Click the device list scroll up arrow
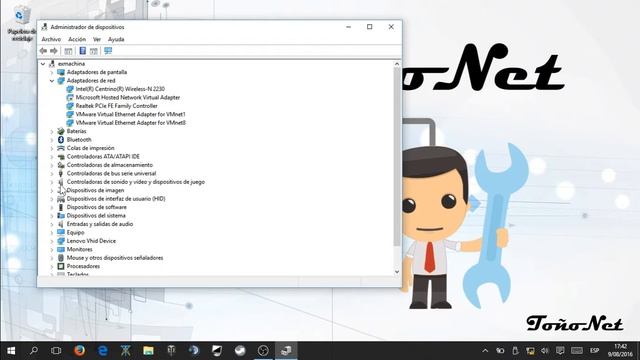This screenshot has height=360, width=640. pyautogui.click(x=397, y=64)
